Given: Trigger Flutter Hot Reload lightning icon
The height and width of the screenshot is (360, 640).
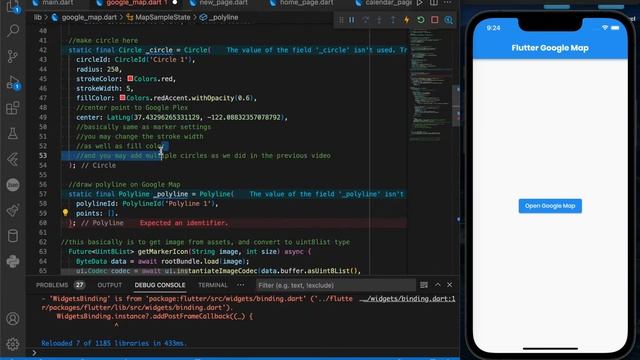Looking at the screenshot, I should coord(407,20).
